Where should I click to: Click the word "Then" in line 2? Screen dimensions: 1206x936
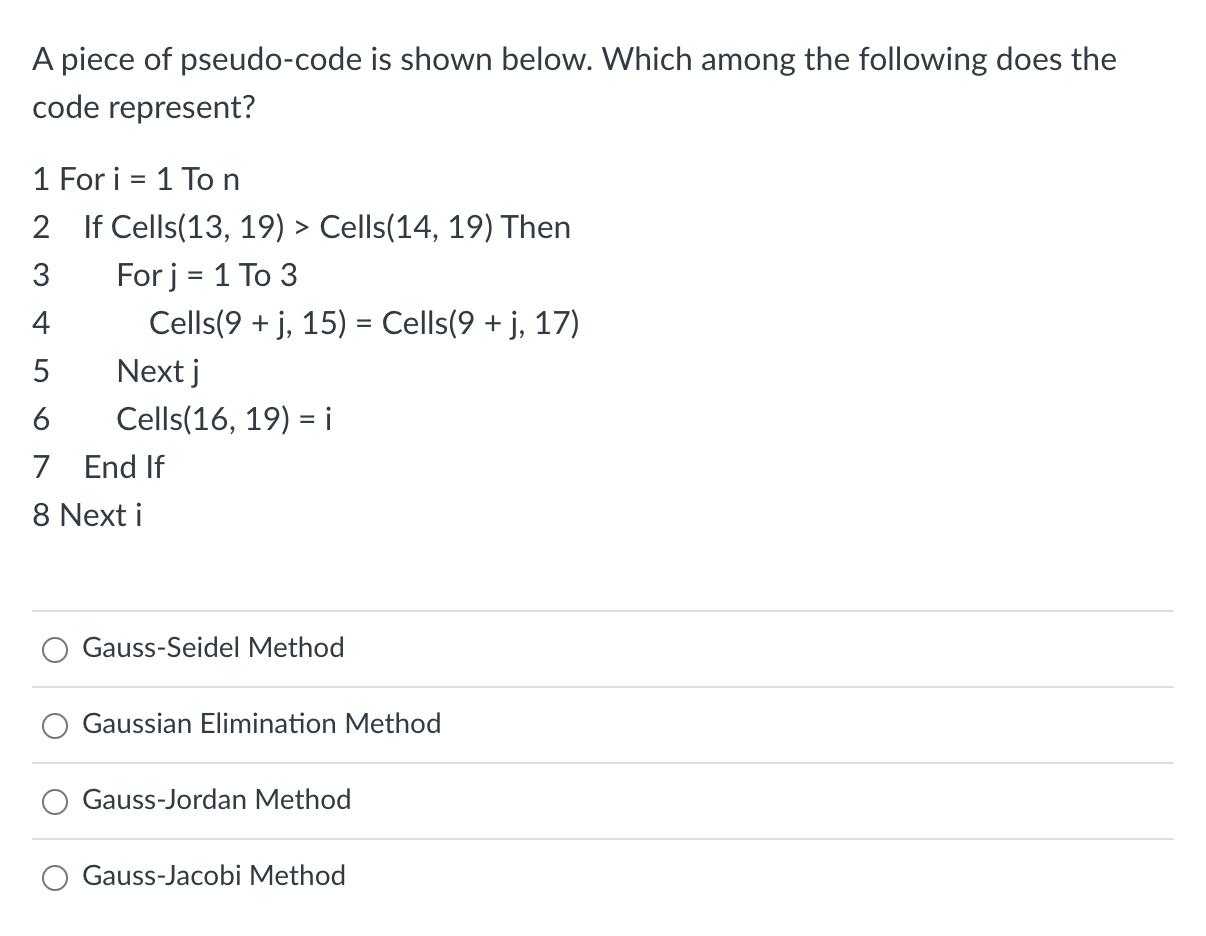(x=536, y=228)
